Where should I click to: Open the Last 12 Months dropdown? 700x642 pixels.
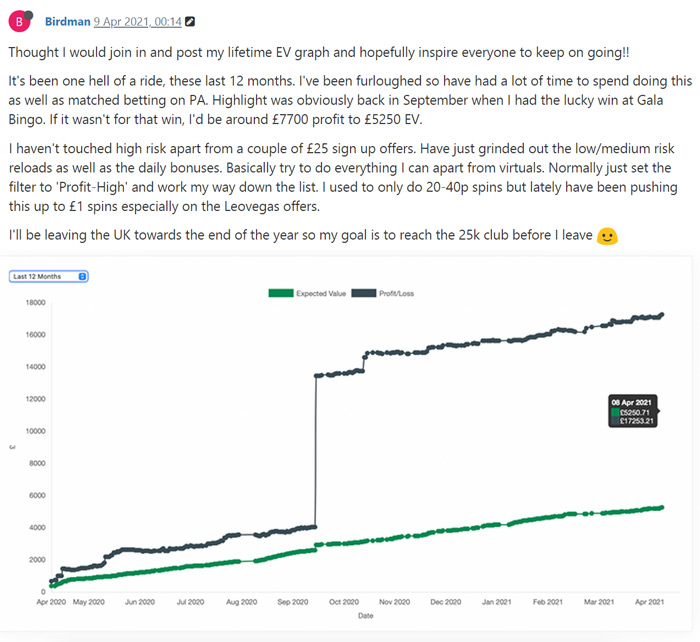tap(48, 276)
